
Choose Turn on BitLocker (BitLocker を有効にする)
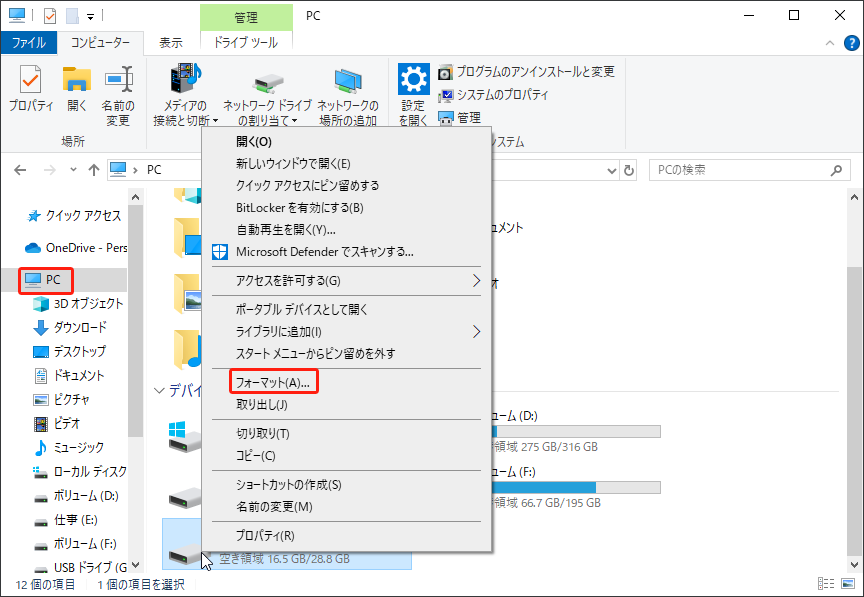347,208
